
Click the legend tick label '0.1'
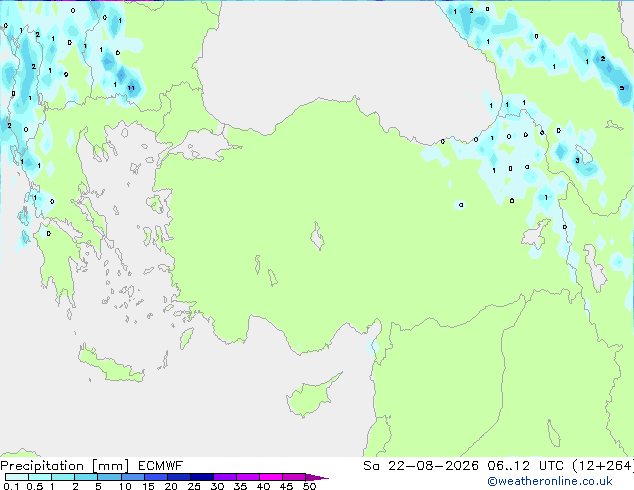tap(11, 486)
